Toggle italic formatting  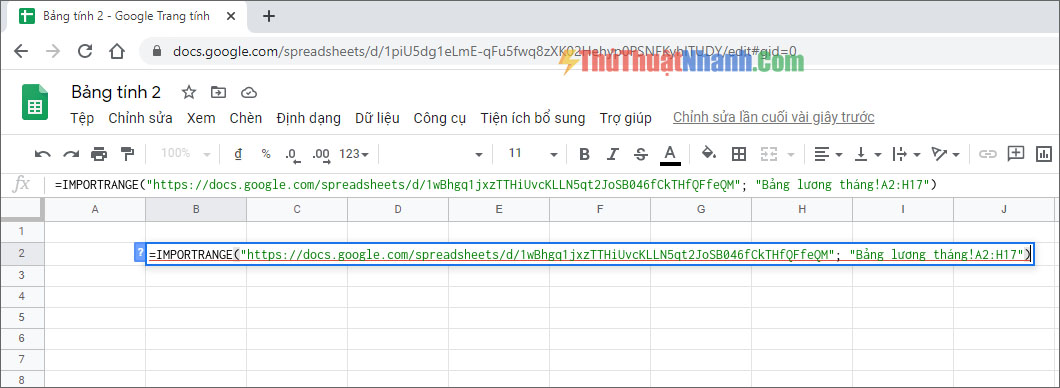[612, 154]
